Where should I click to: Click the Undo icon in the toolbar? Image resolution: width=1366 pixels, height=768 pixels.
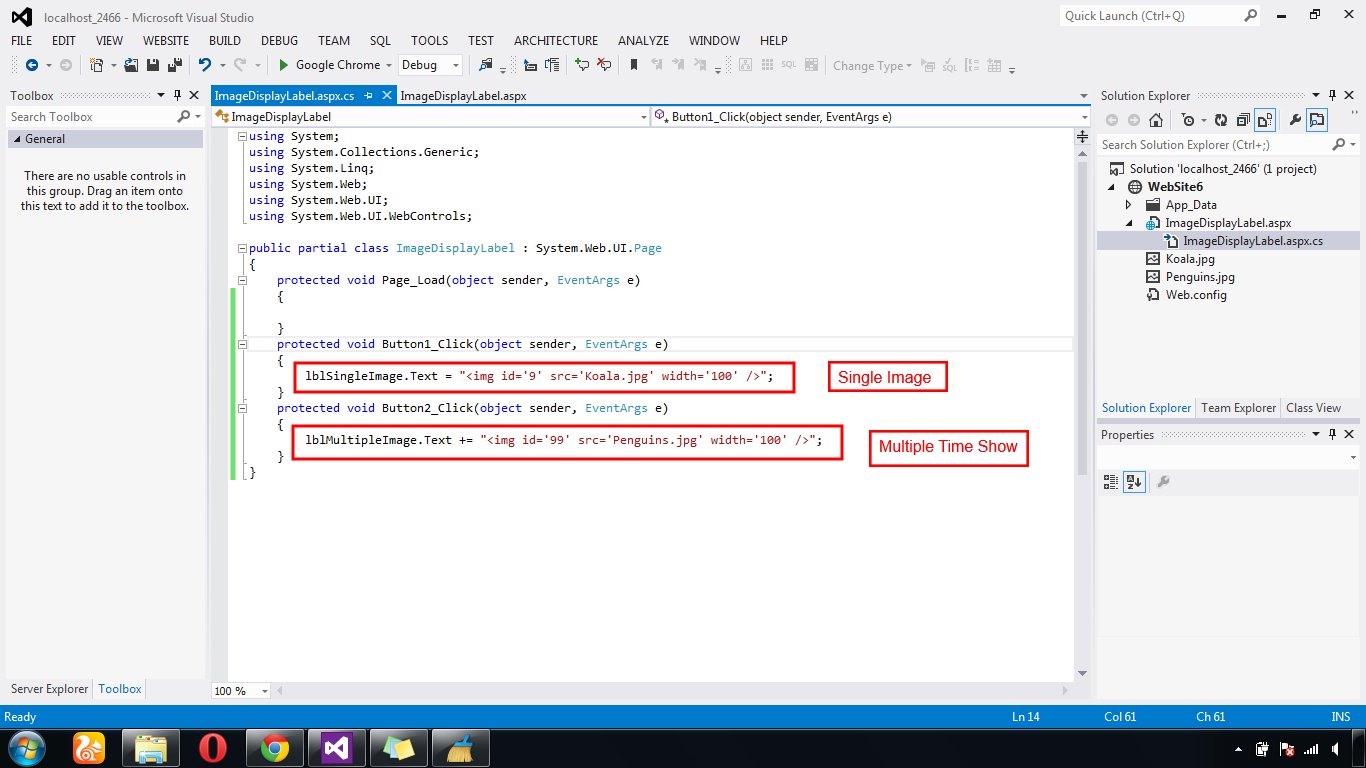tap(205, 65)
